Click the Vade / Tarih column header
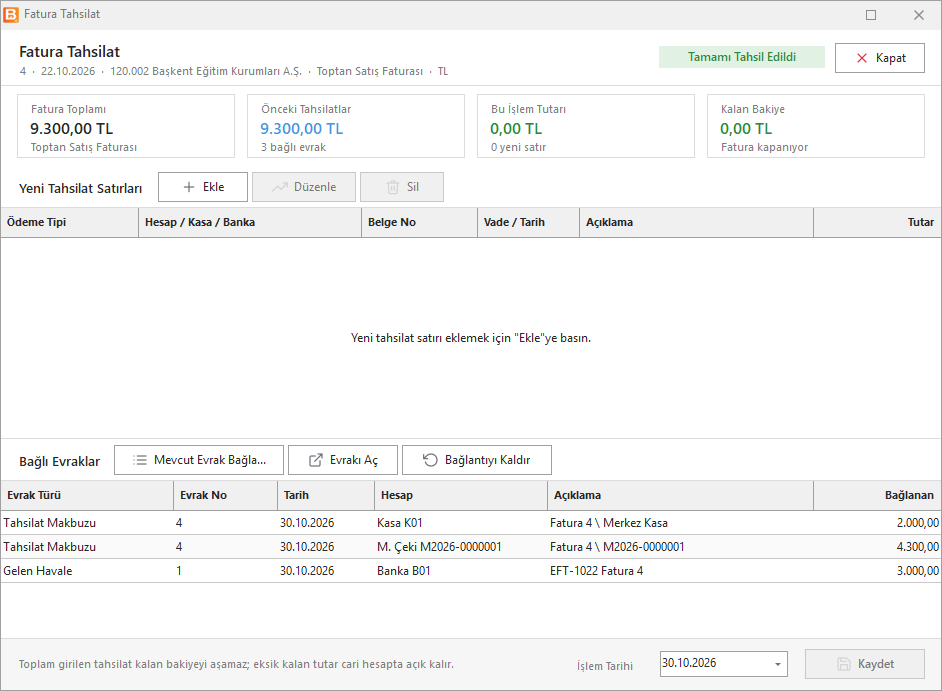 pos(529,222)
